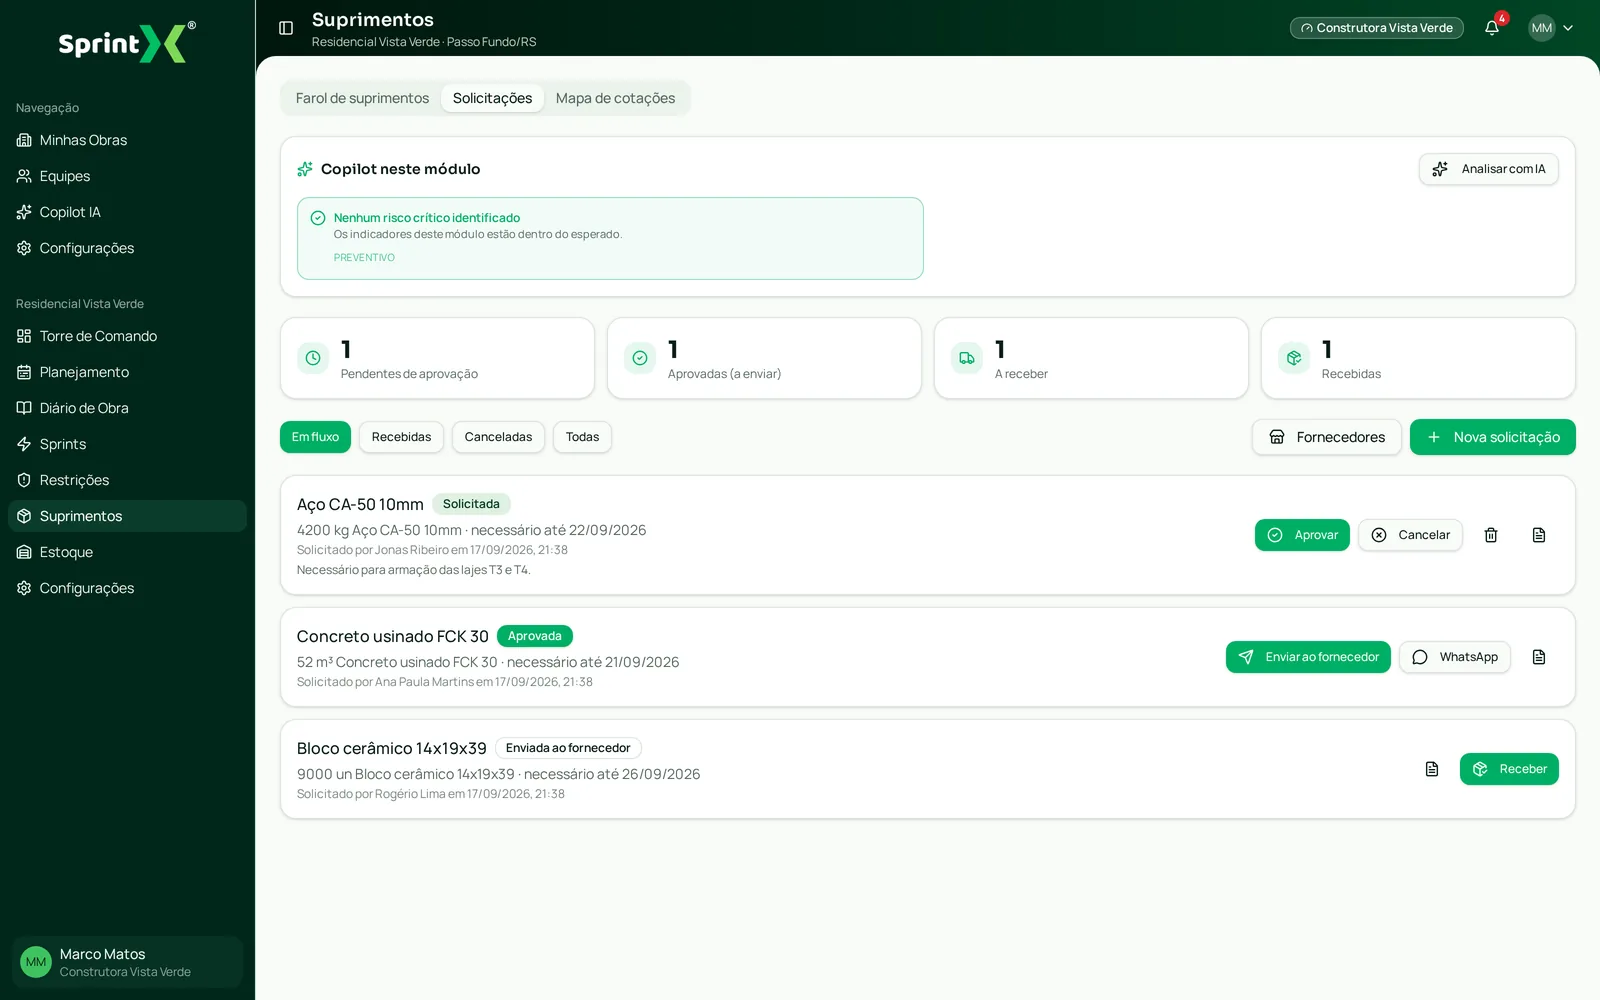Click the check icon for Aprovadas (a enviar)
This screenshot has width=1600, height=1000.
pyautogui.click(x=640, y=358)
